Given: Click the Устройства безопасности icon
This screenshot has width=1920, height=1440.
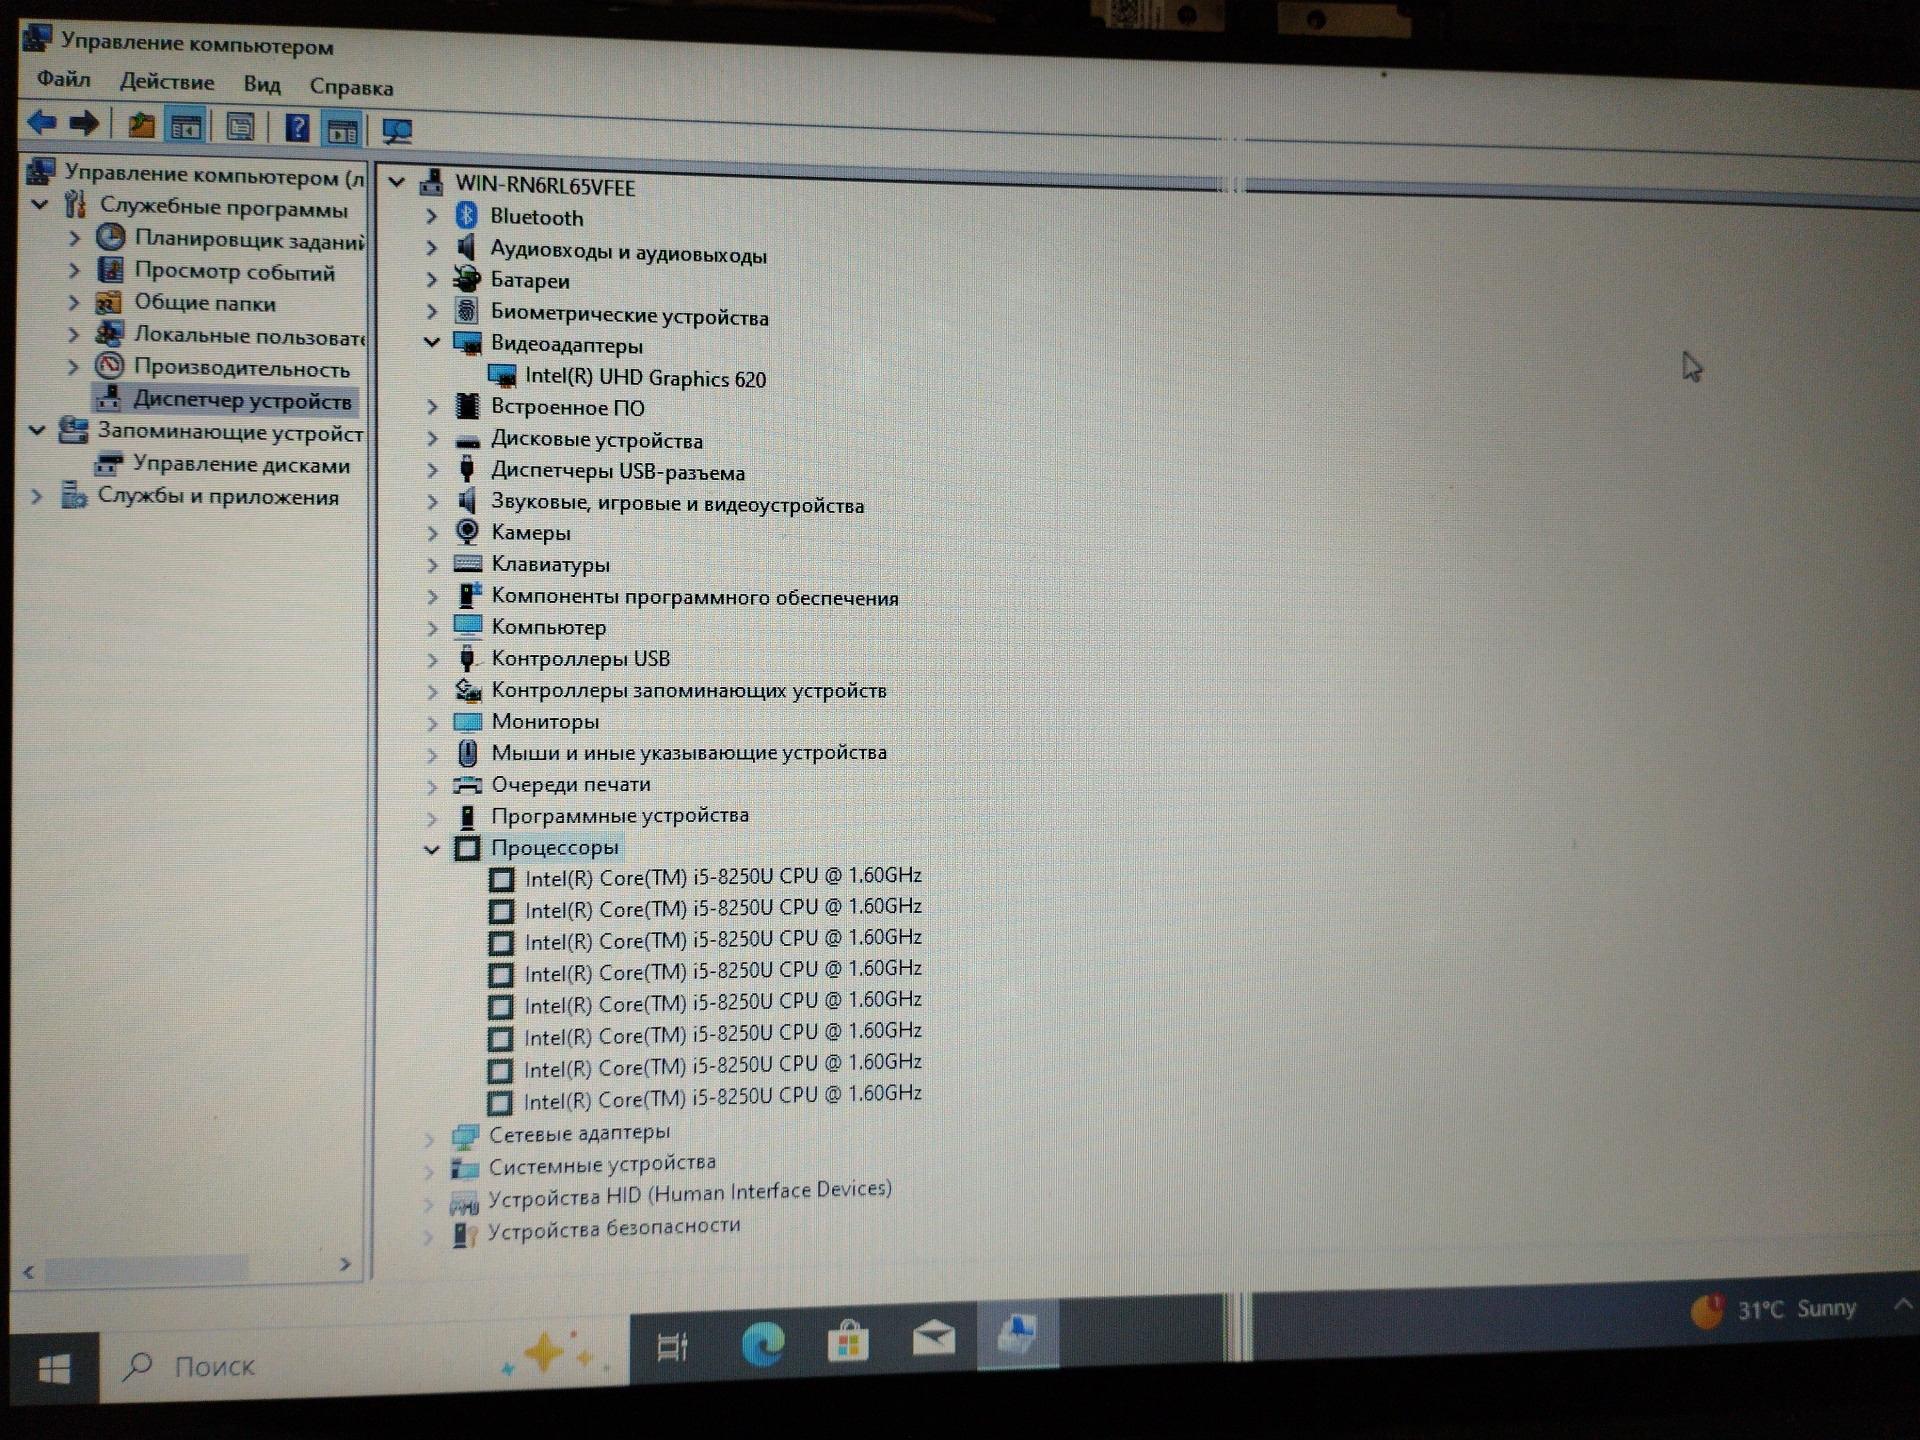Looking at the screenshot, I should pos(464,1234).
